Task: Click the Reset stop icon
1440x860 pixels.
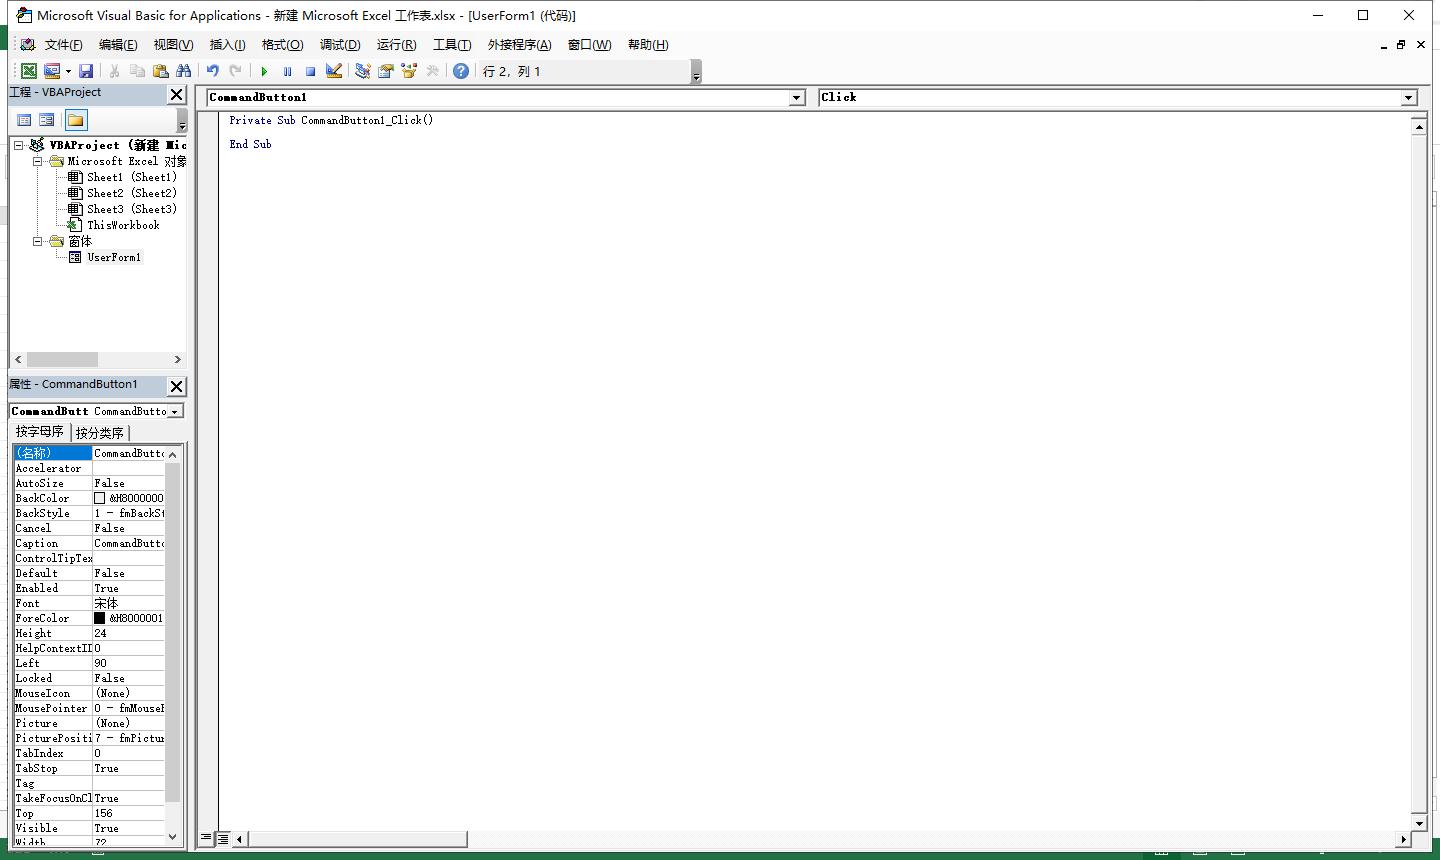Action: point(310,71)
